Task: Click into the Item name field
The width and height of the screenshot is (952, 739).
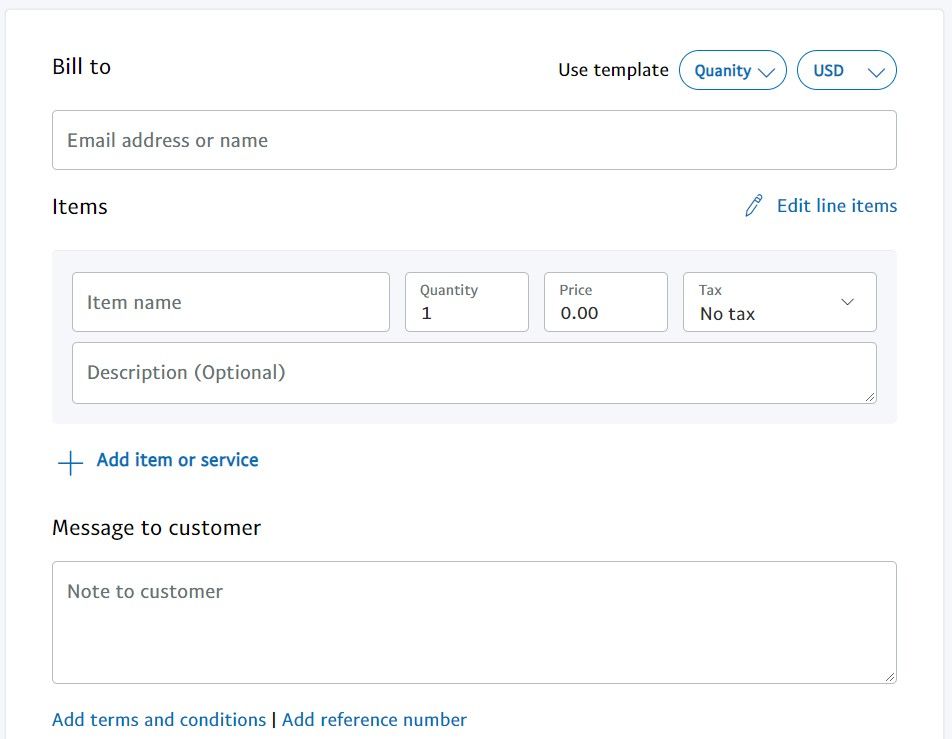Action: tap(231, 302)
